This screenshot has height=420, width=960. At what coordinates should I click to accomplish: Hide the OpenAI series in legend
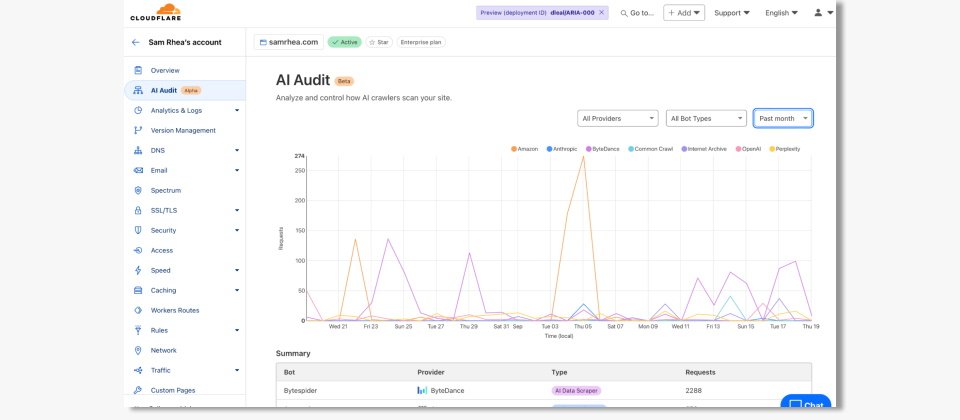click(748, 148)
